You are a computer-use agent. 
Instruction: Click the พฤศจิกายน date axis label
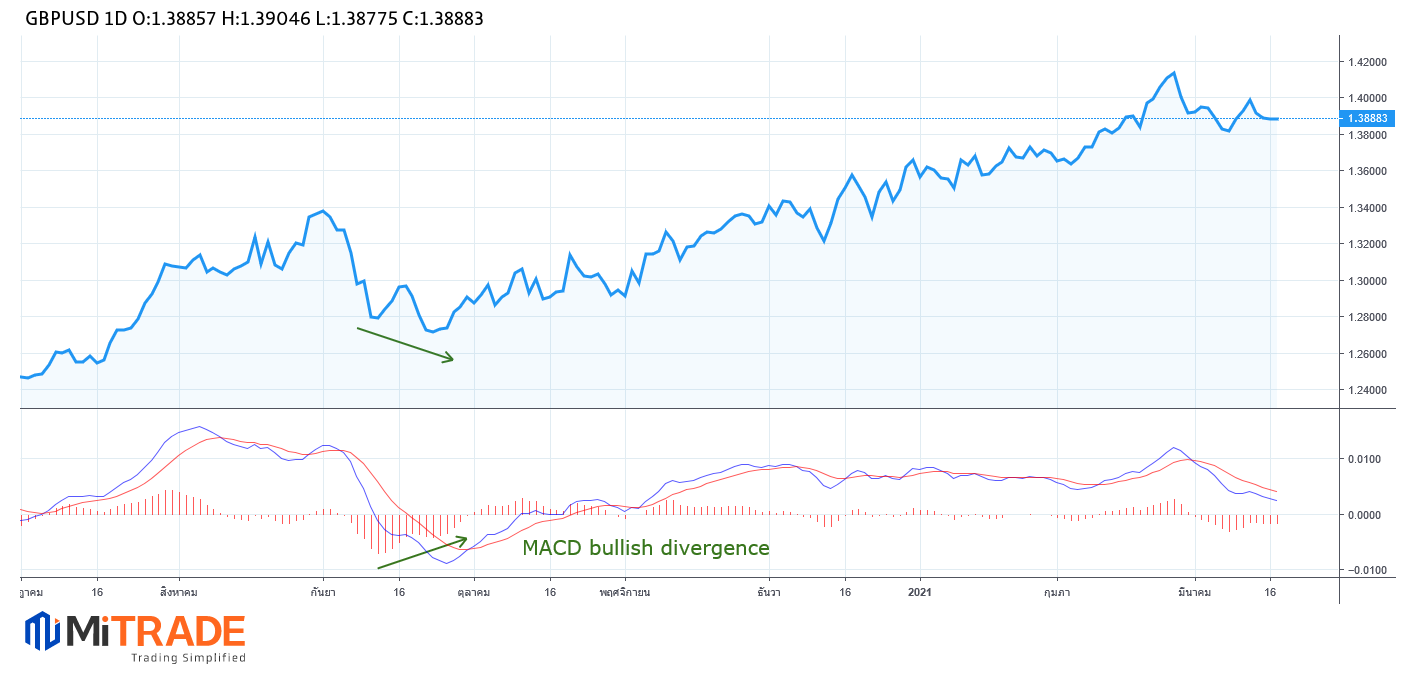click(x=625, y=592)
